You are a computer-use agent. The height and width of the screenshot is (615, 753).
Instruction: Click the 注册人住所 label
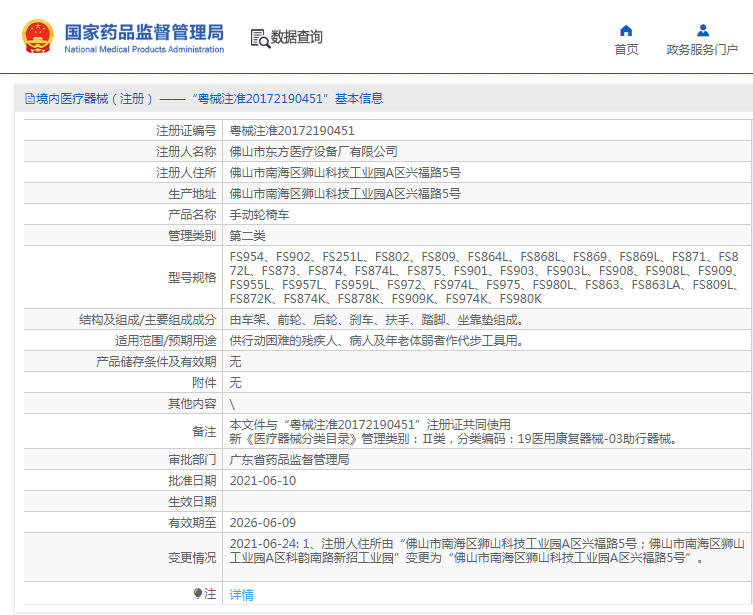click(186, 173)
